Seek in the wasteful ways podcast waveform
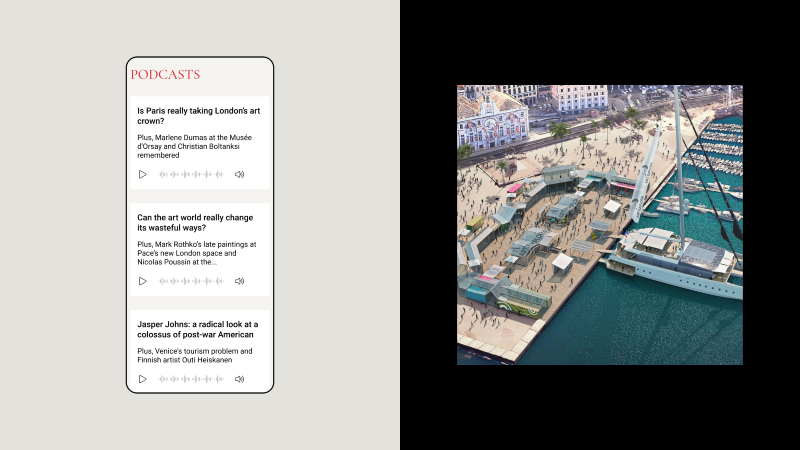The width and height of the screenshot is (800, 450). point(191,281)
